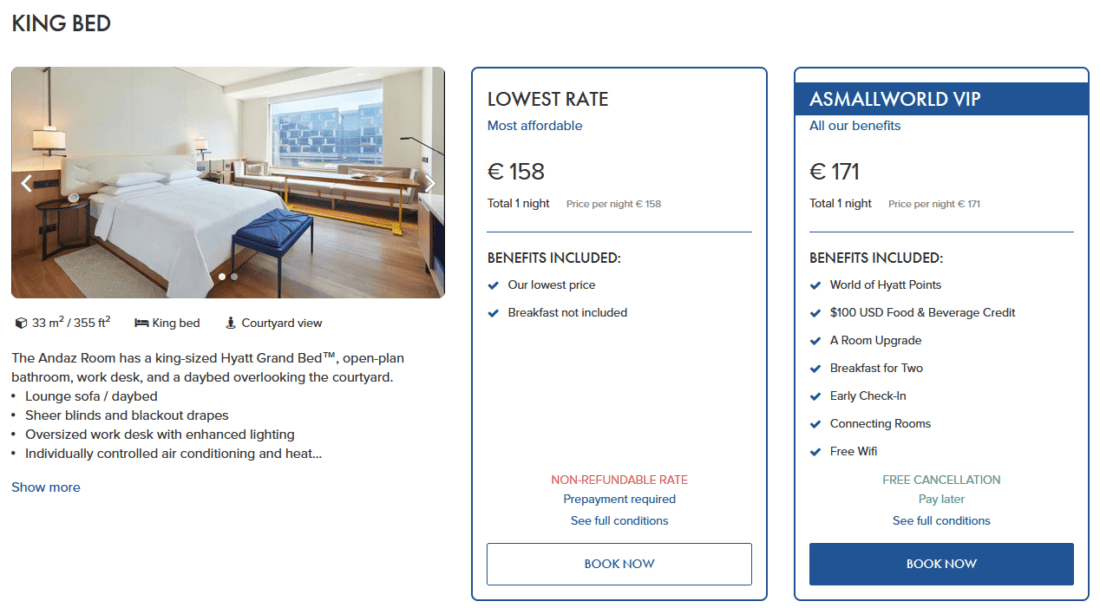Viewport: 1100px width, 608px height.
Task: Select the second carousel dot indicator
Action: click(234, 276)
